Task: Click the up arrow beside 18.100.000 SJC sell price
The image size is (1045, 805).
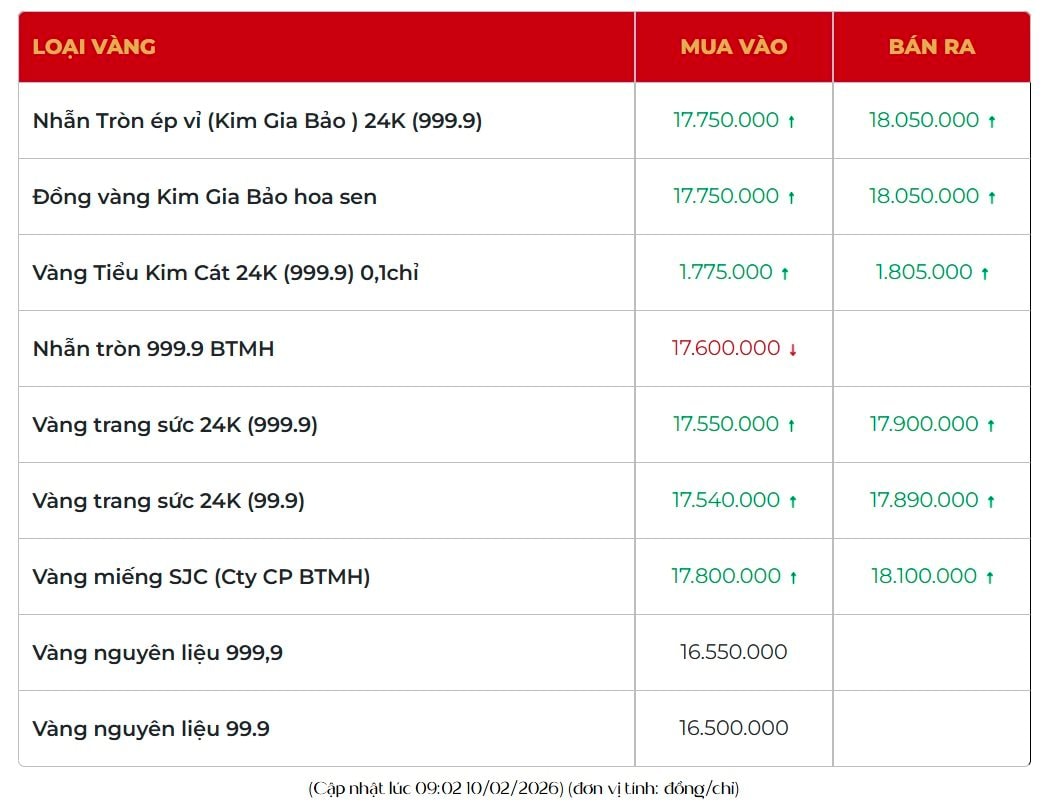Action: [989, 577]
